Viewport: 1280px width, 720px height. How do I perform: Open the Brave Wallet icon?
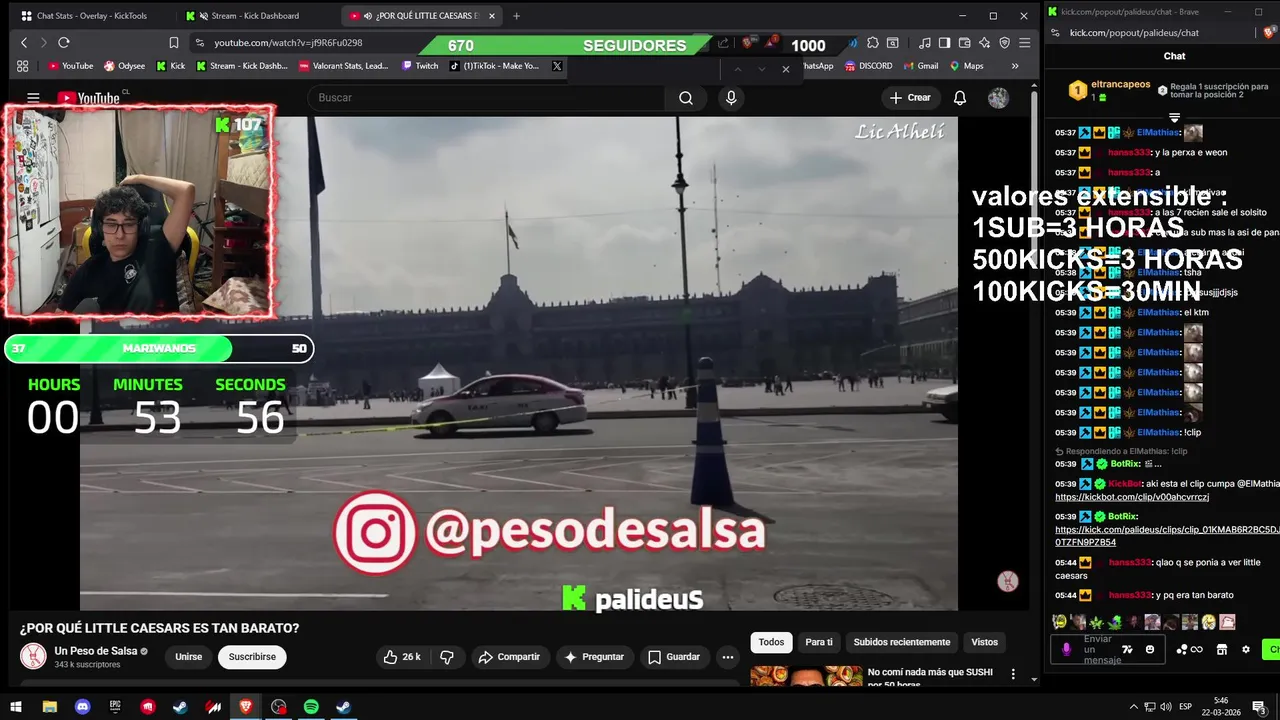965,43
